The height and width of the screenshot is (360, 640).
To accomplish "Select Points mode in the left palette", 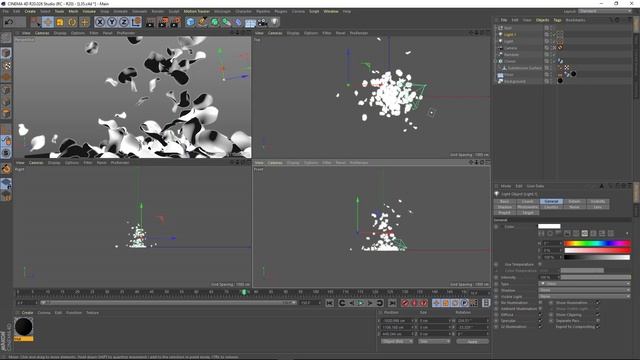I will tap(6, 90).
